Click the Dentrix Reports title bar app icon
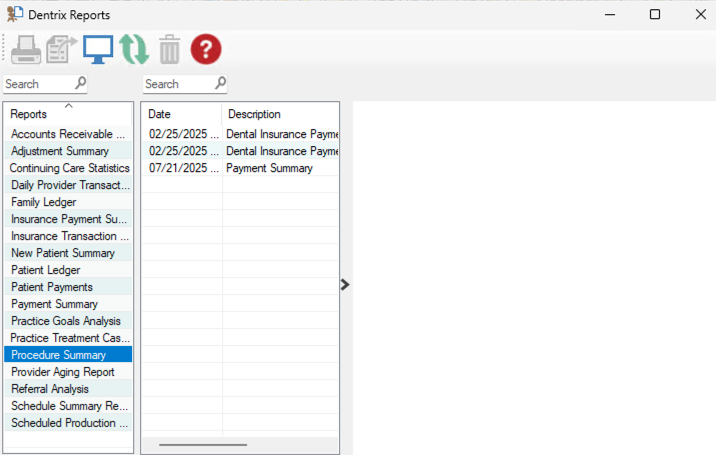This screenshot has width=716, height=455. (15, 15)
